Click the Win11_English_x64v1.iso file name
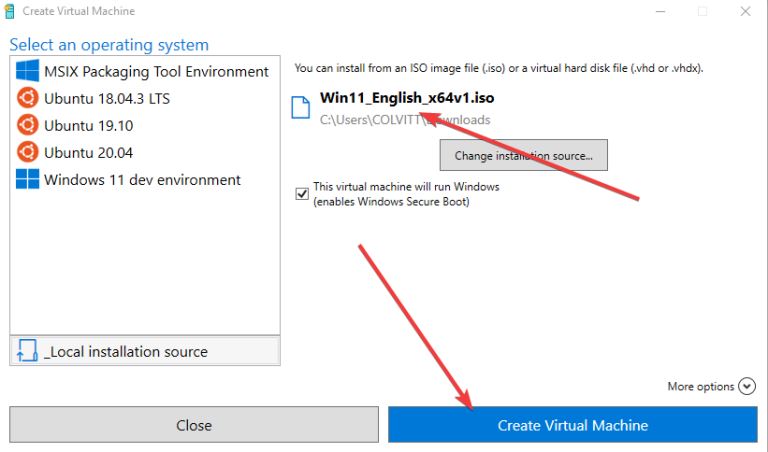768x452 pixels. pos(407,98)
